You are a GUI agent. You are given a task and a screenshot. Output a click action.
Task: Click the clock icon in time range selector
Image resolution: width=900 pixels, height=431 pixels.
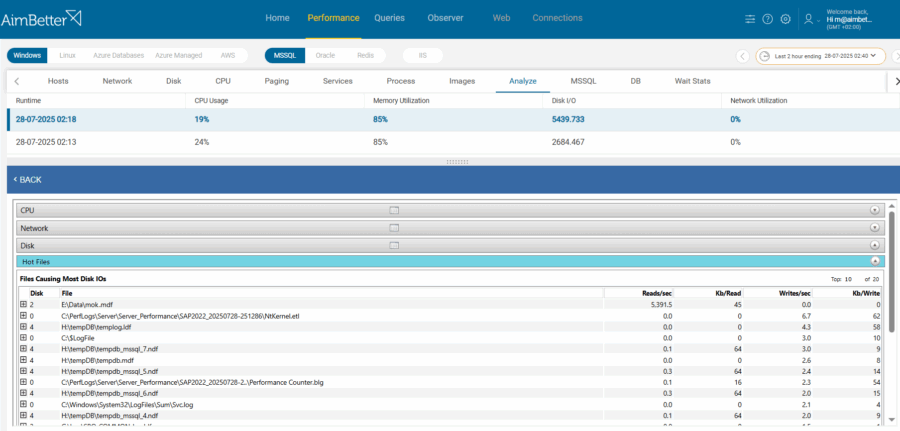pos(765,56)
